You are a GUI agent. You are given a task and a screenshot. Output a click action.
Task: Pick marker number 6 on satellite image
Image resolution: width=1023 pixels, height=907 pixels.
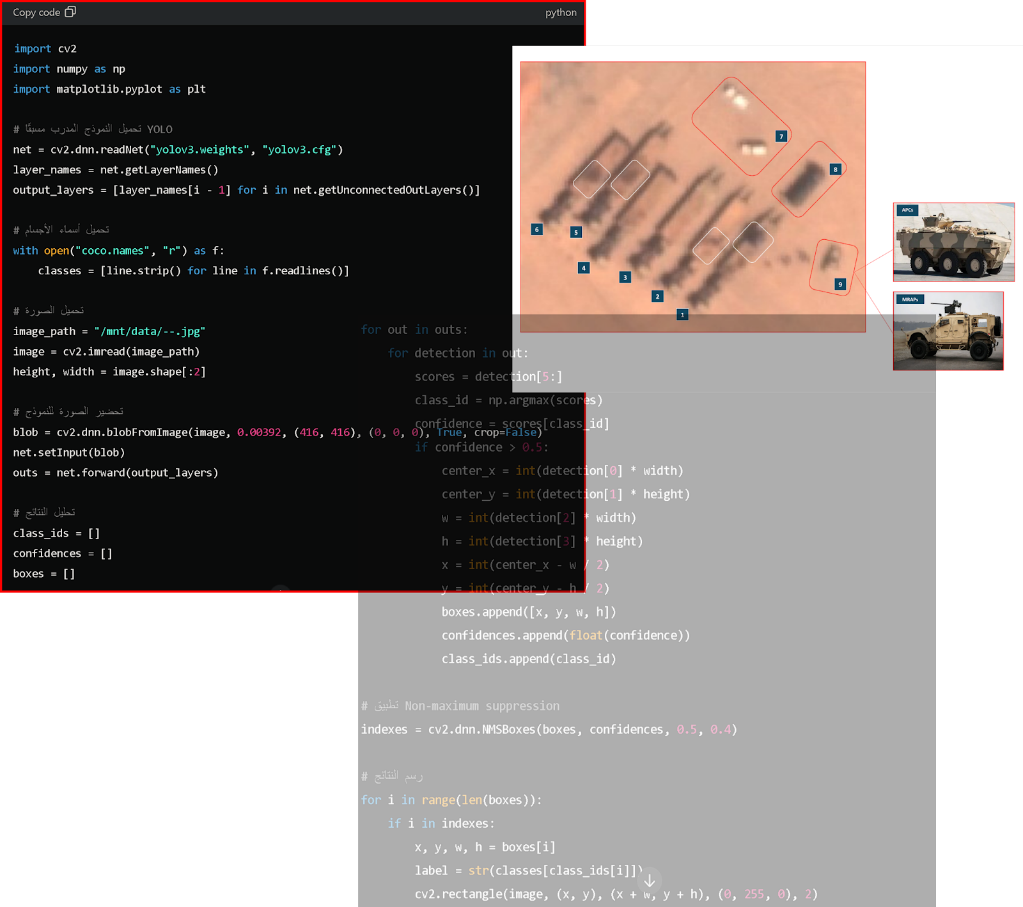pyautogui.click(x=537, y=229)
